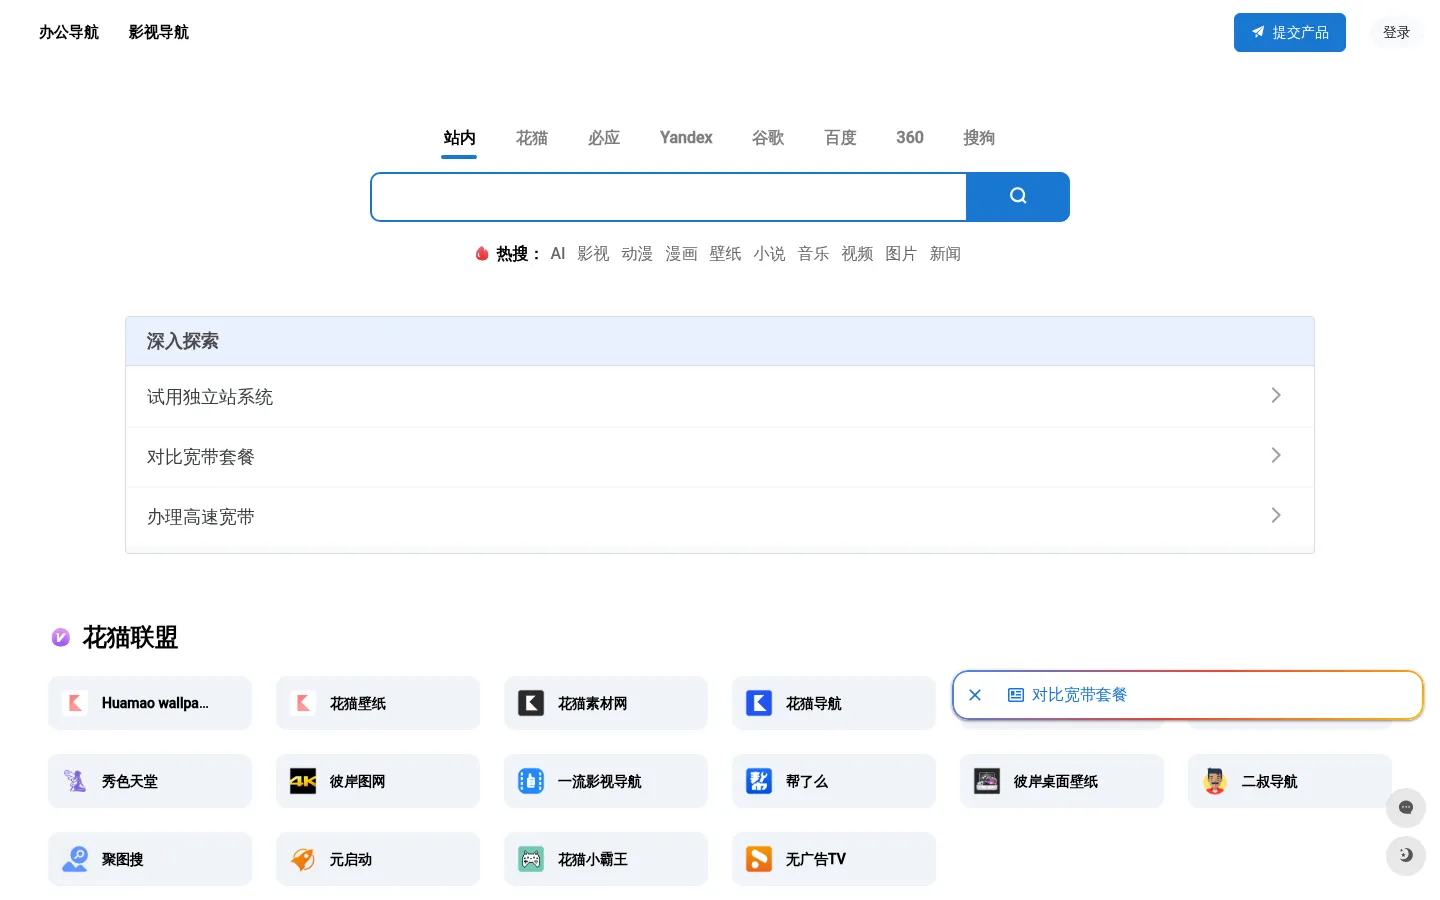Viewport: 1440px width, 900px height.
Task: Click the 深入探索 panel header
Action: 720,341
